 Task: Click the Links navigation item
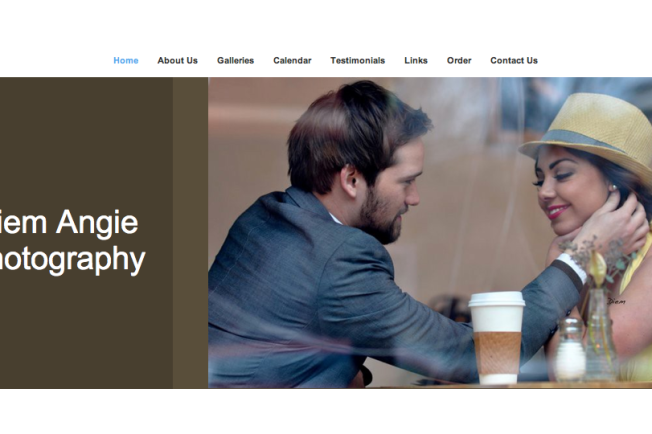point(416,61)
